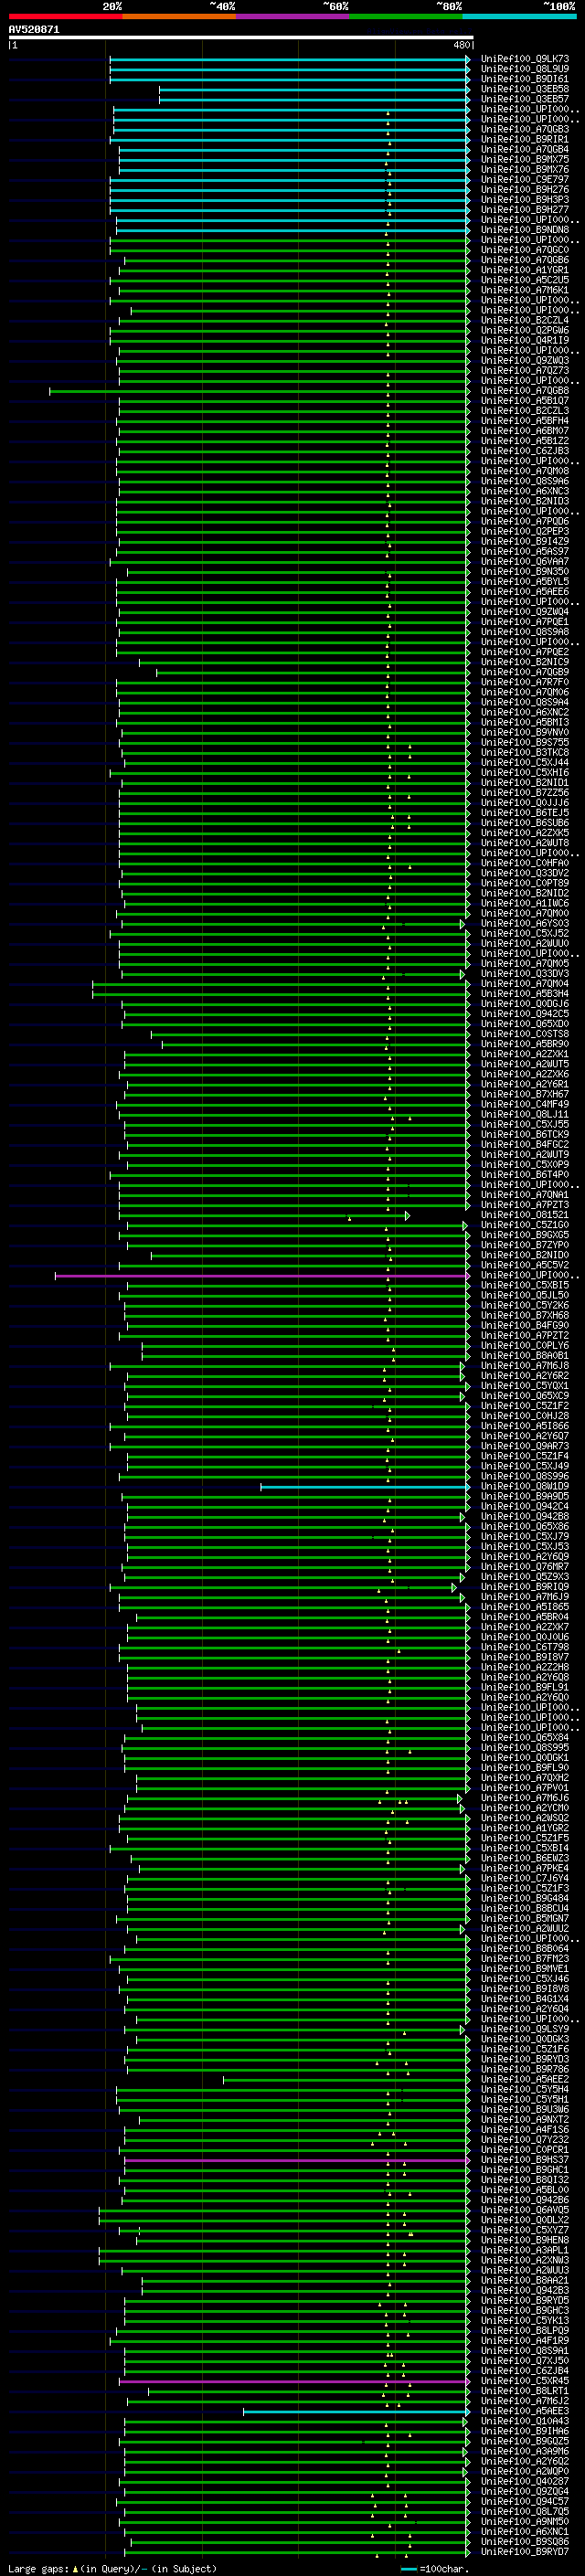Open hit UniRef100_B9GXG5
Viewport: 585px width, 2576px height.
click(x=525, y=1235)
